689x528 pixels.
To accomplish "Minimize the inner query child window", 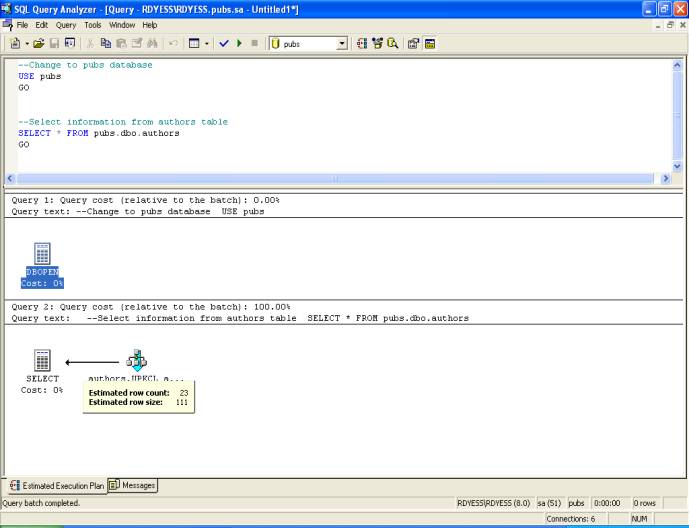I will click(x=658, y=25).
